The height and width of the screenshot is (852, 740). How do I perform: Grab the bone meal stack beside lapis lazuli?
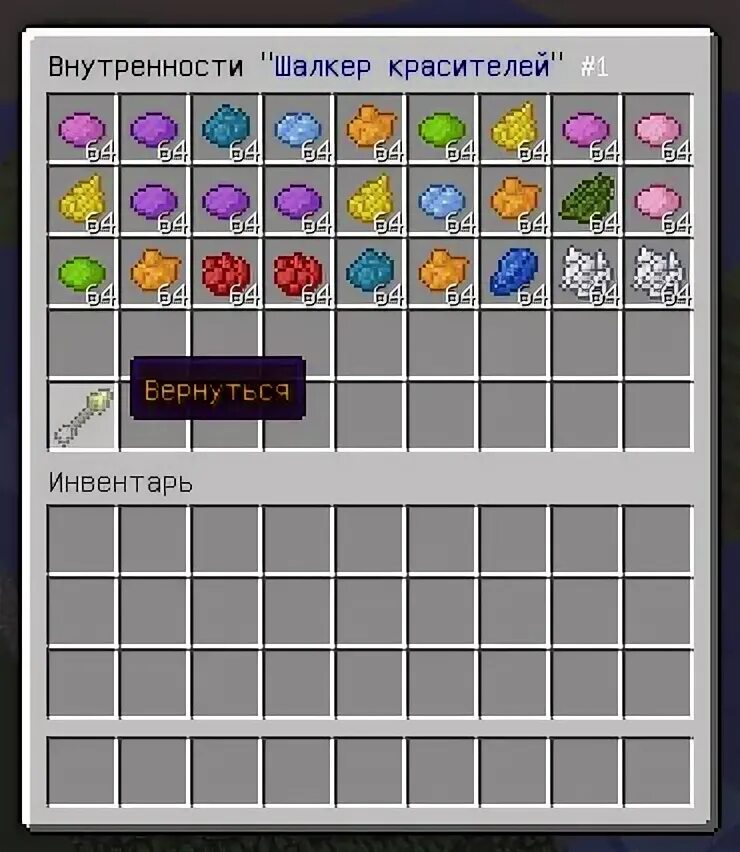(587, 273)
